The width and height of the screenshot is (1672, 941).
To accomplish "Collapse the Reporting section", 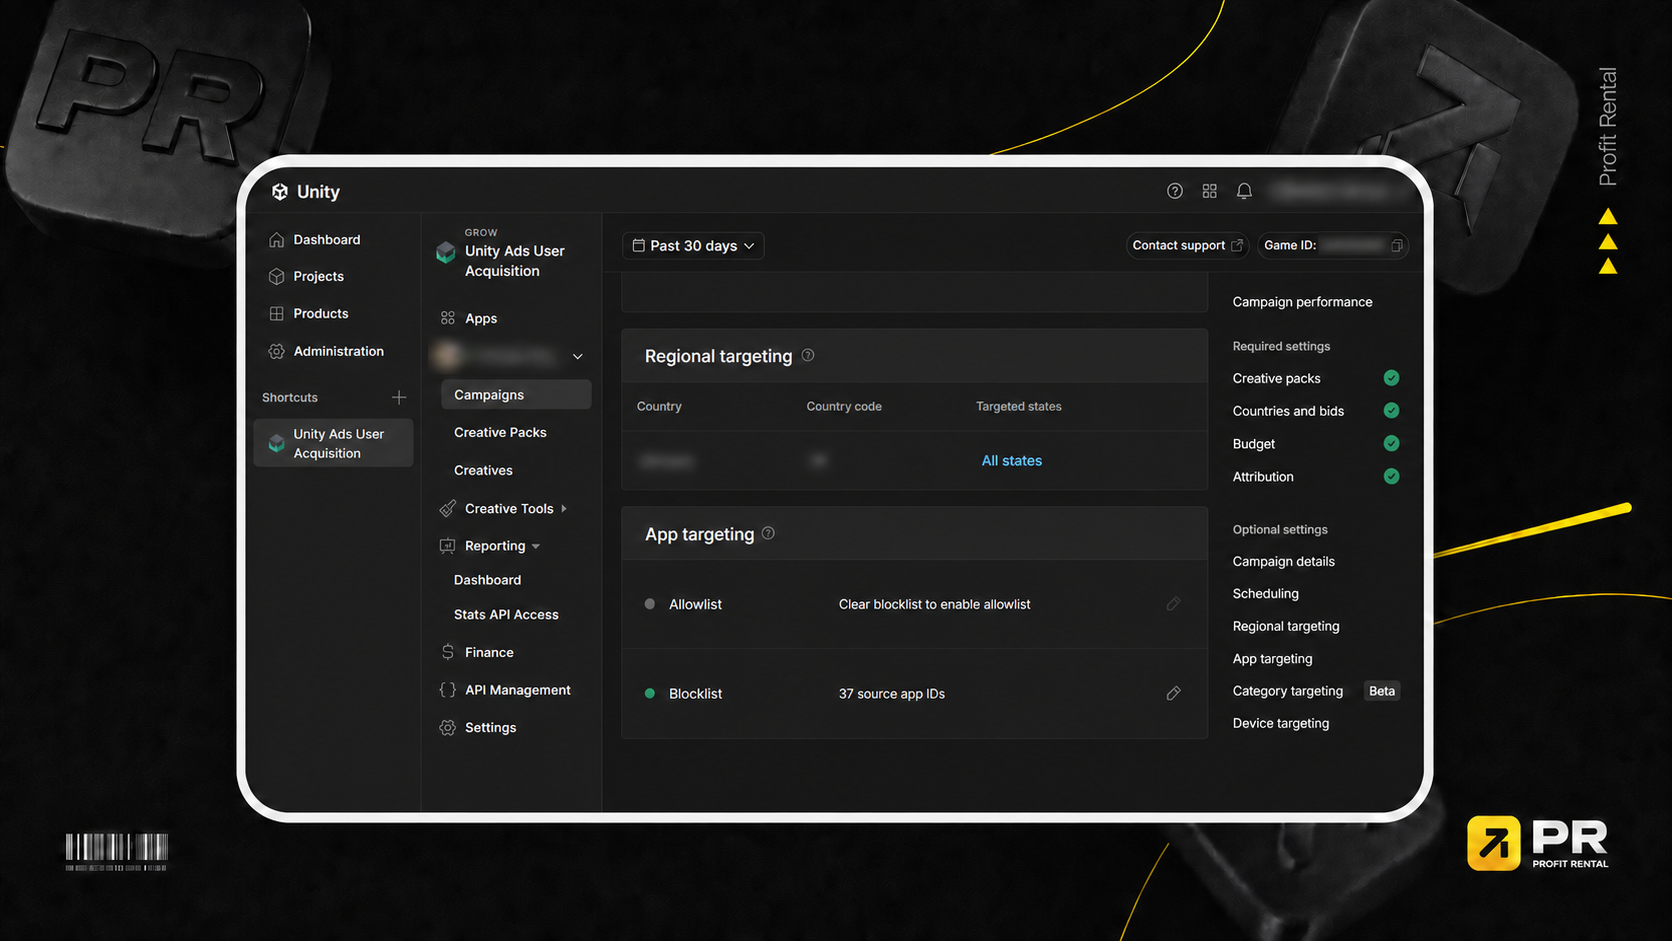I will [536, 546].
